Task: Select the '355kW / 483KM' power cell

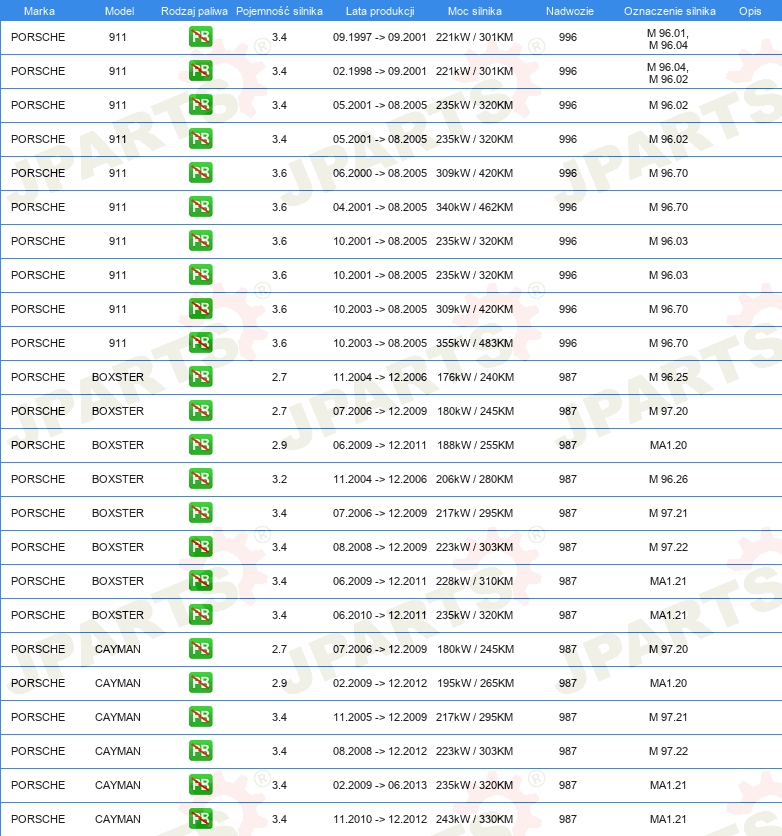Action: point(474,343)
